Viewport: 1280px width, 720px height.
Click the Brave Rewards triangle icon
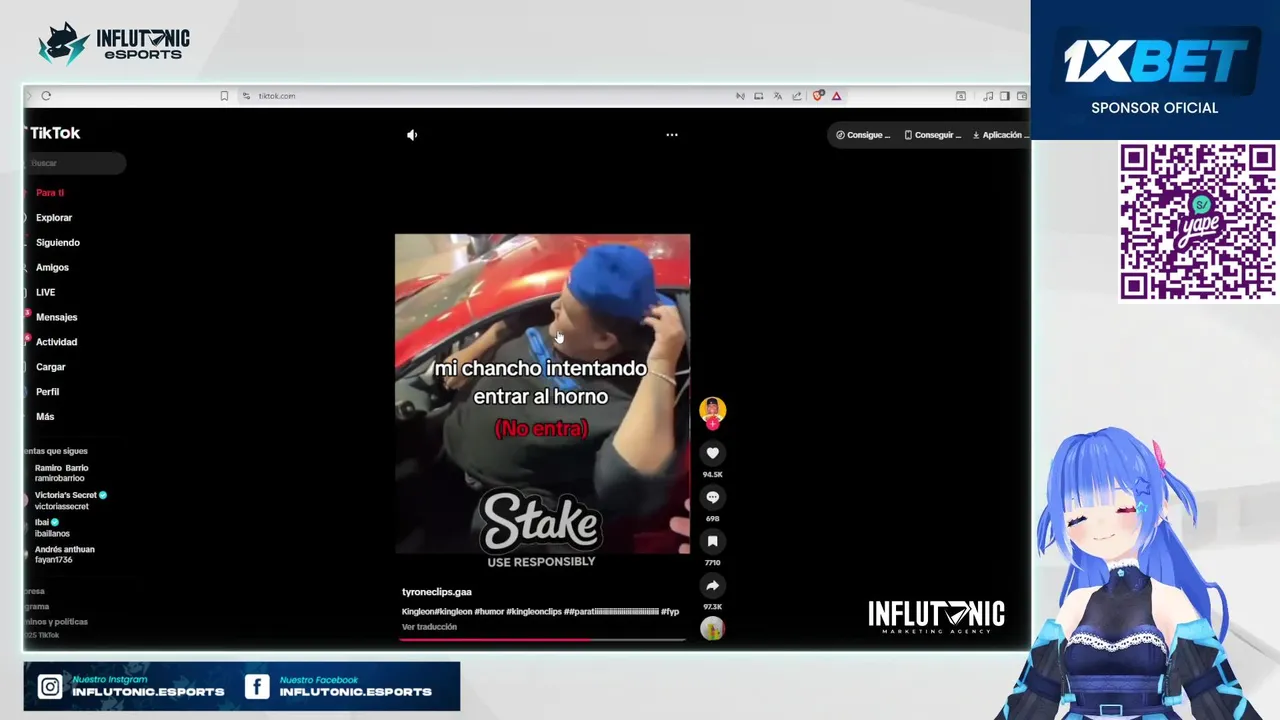pos(836,96)
